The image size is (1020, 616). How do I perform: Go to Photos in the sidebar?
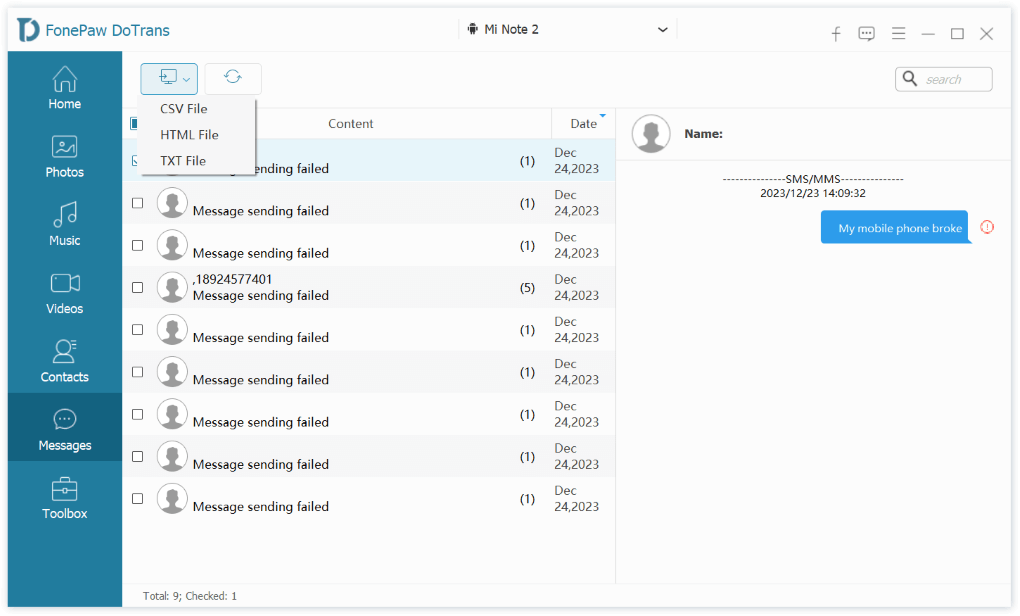click(x=64, y=156)
